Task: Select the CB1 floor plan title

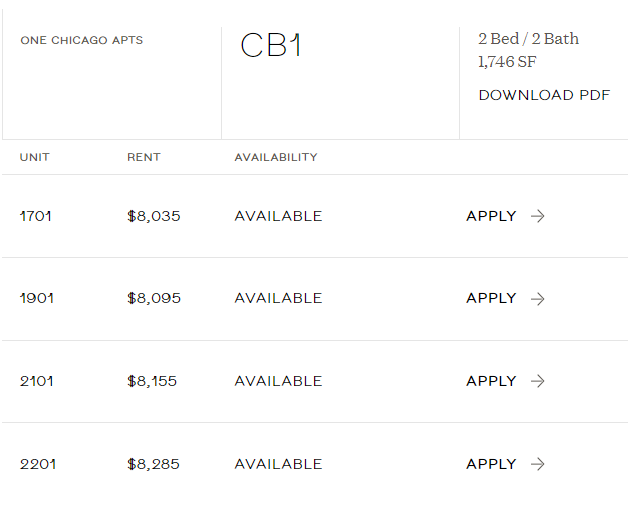Action: coord(271,45)
